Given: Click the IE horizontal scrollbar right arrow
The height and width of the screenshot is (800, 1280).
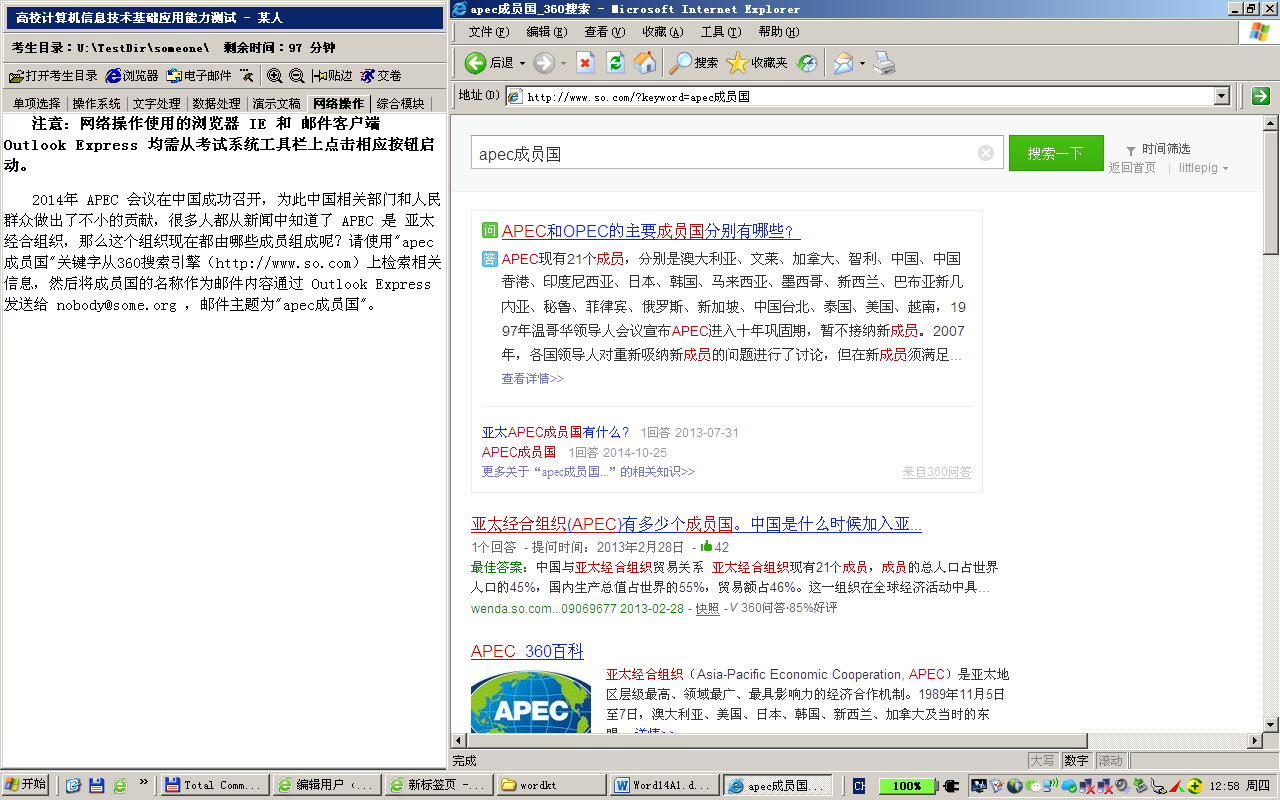Looking at the screenshot, I should click(x=1255, y=741).
